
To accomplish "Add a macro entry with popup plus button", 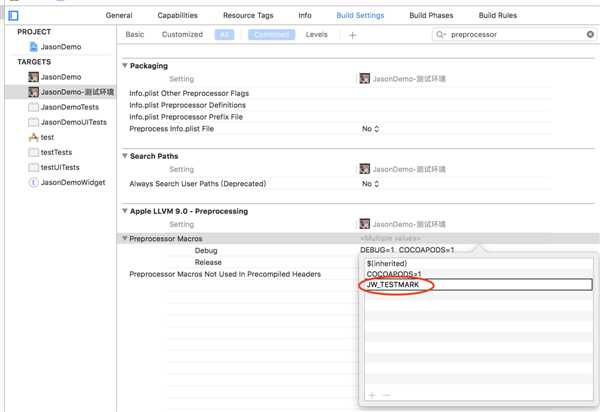I will [x=372, y=395].
